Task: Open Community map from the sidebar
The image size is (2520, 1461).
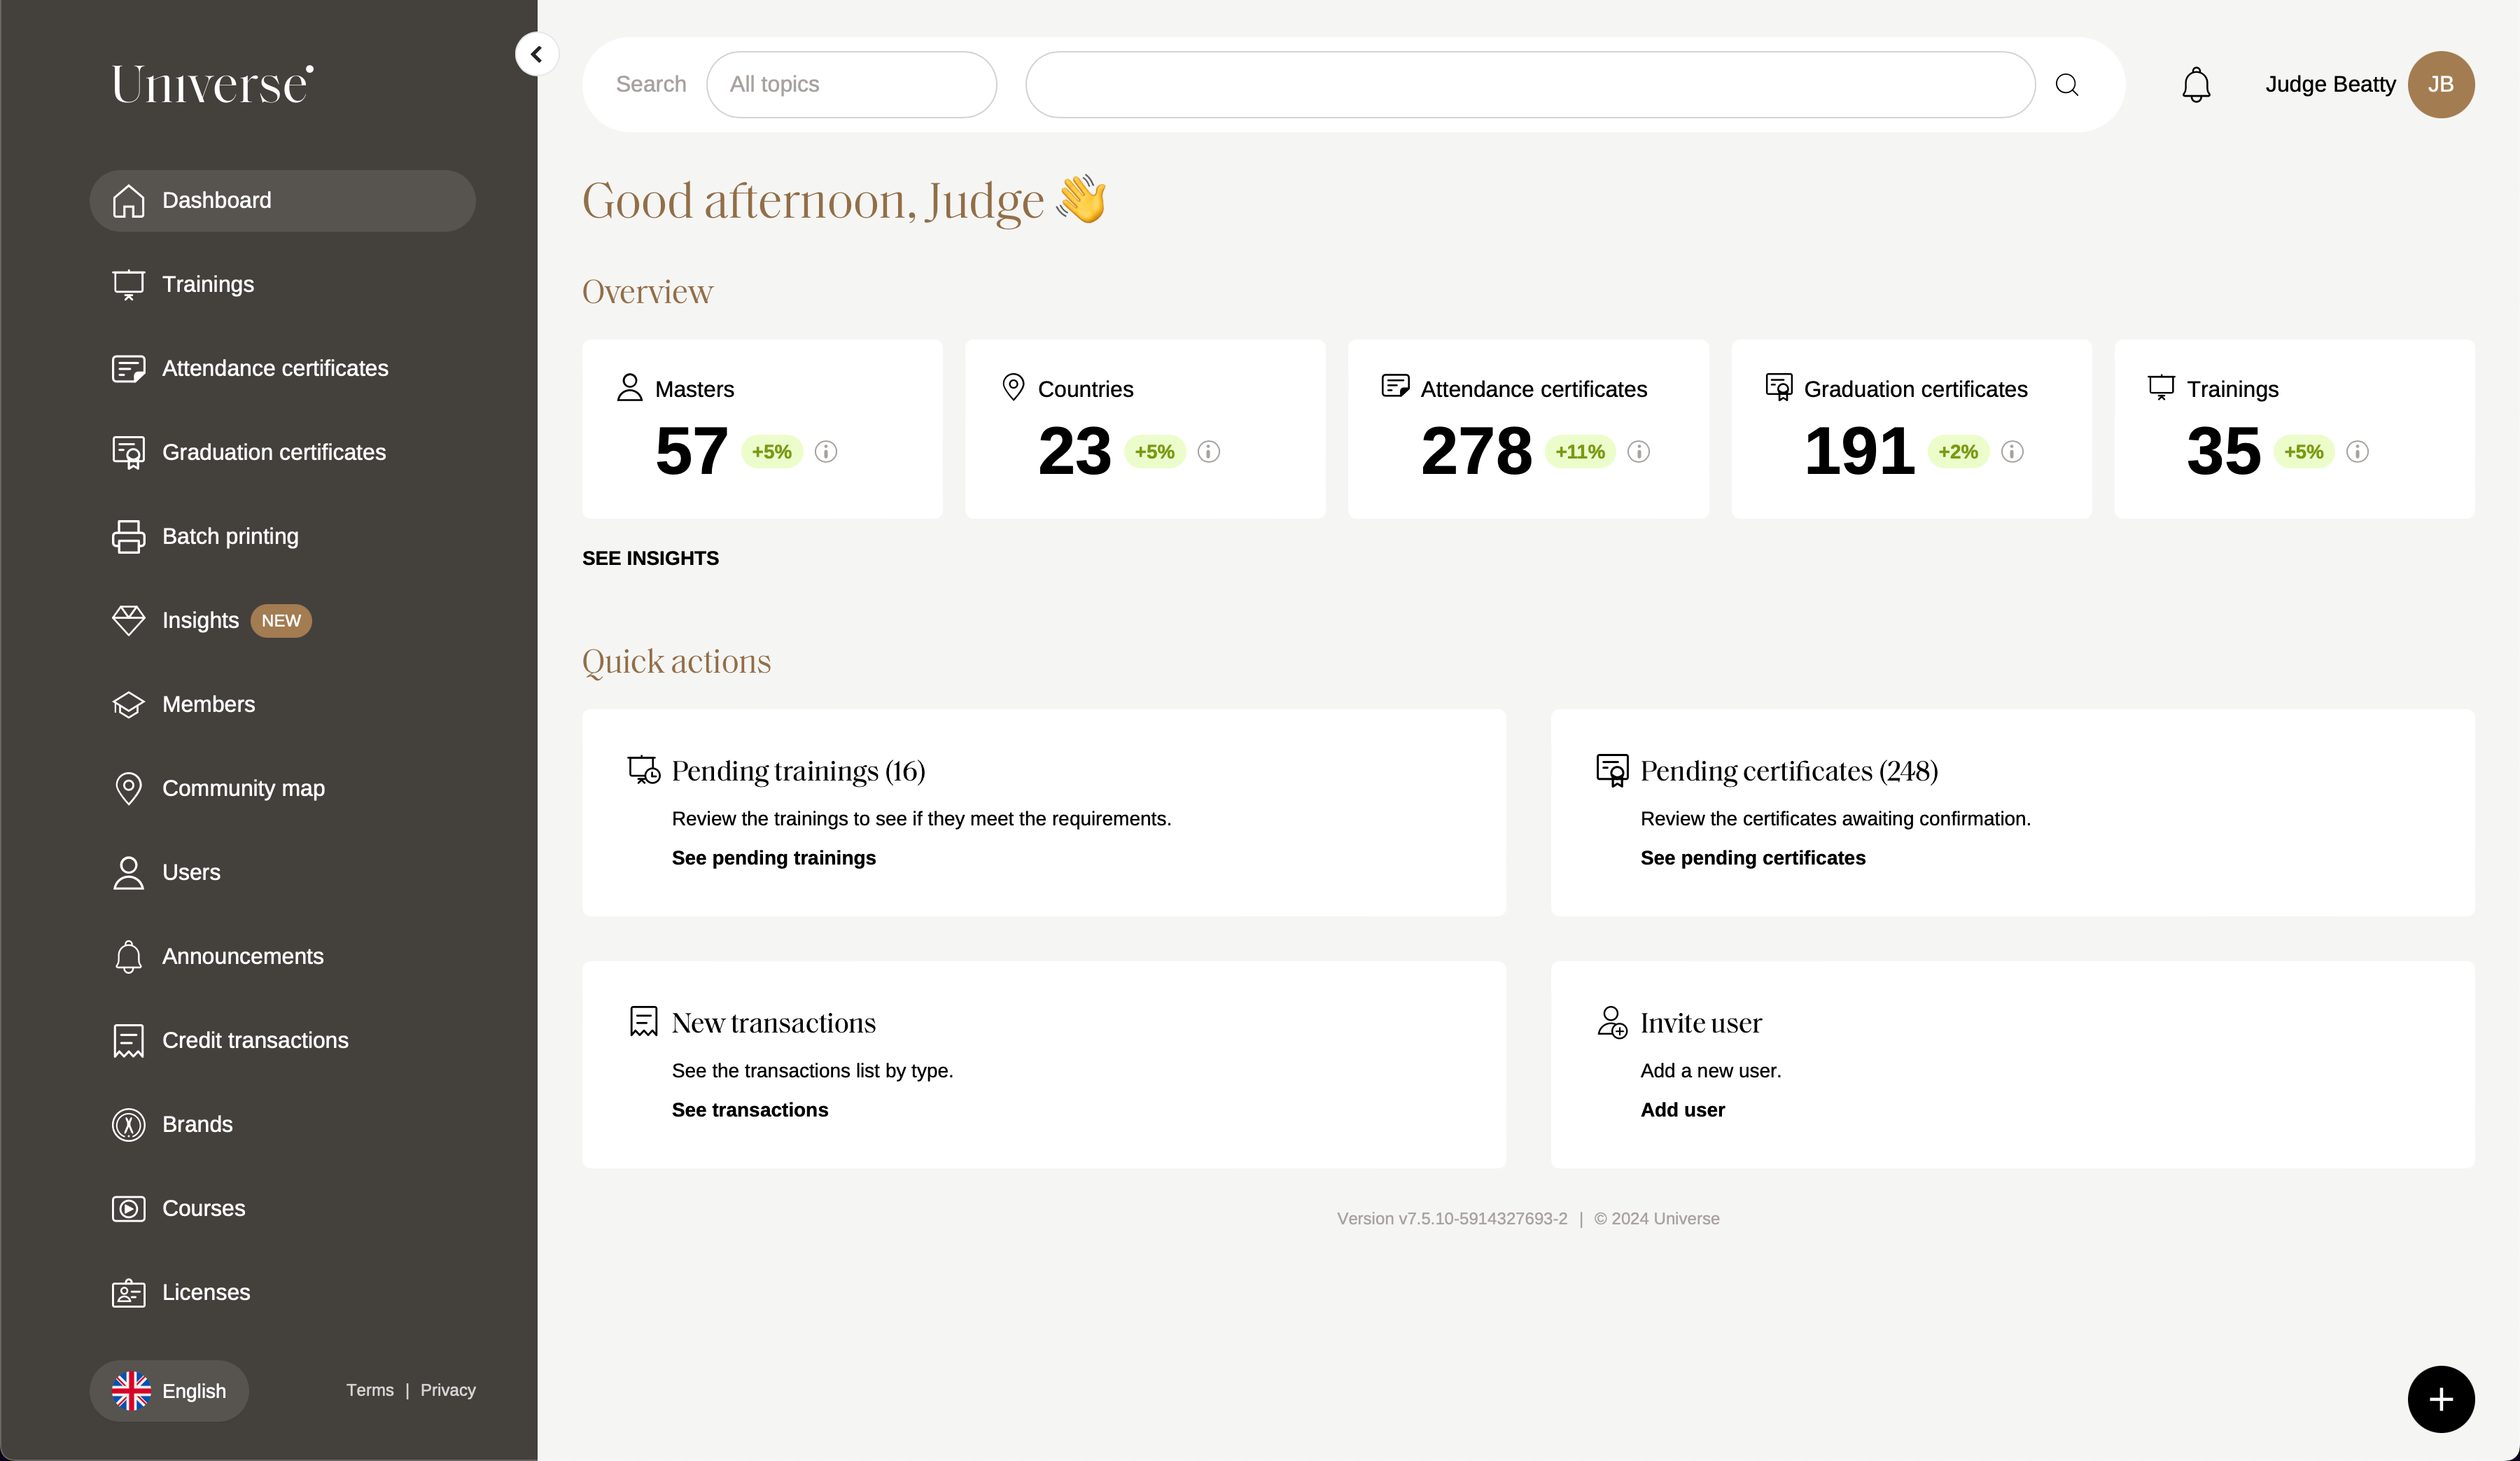Action: (x=243, y=788)
